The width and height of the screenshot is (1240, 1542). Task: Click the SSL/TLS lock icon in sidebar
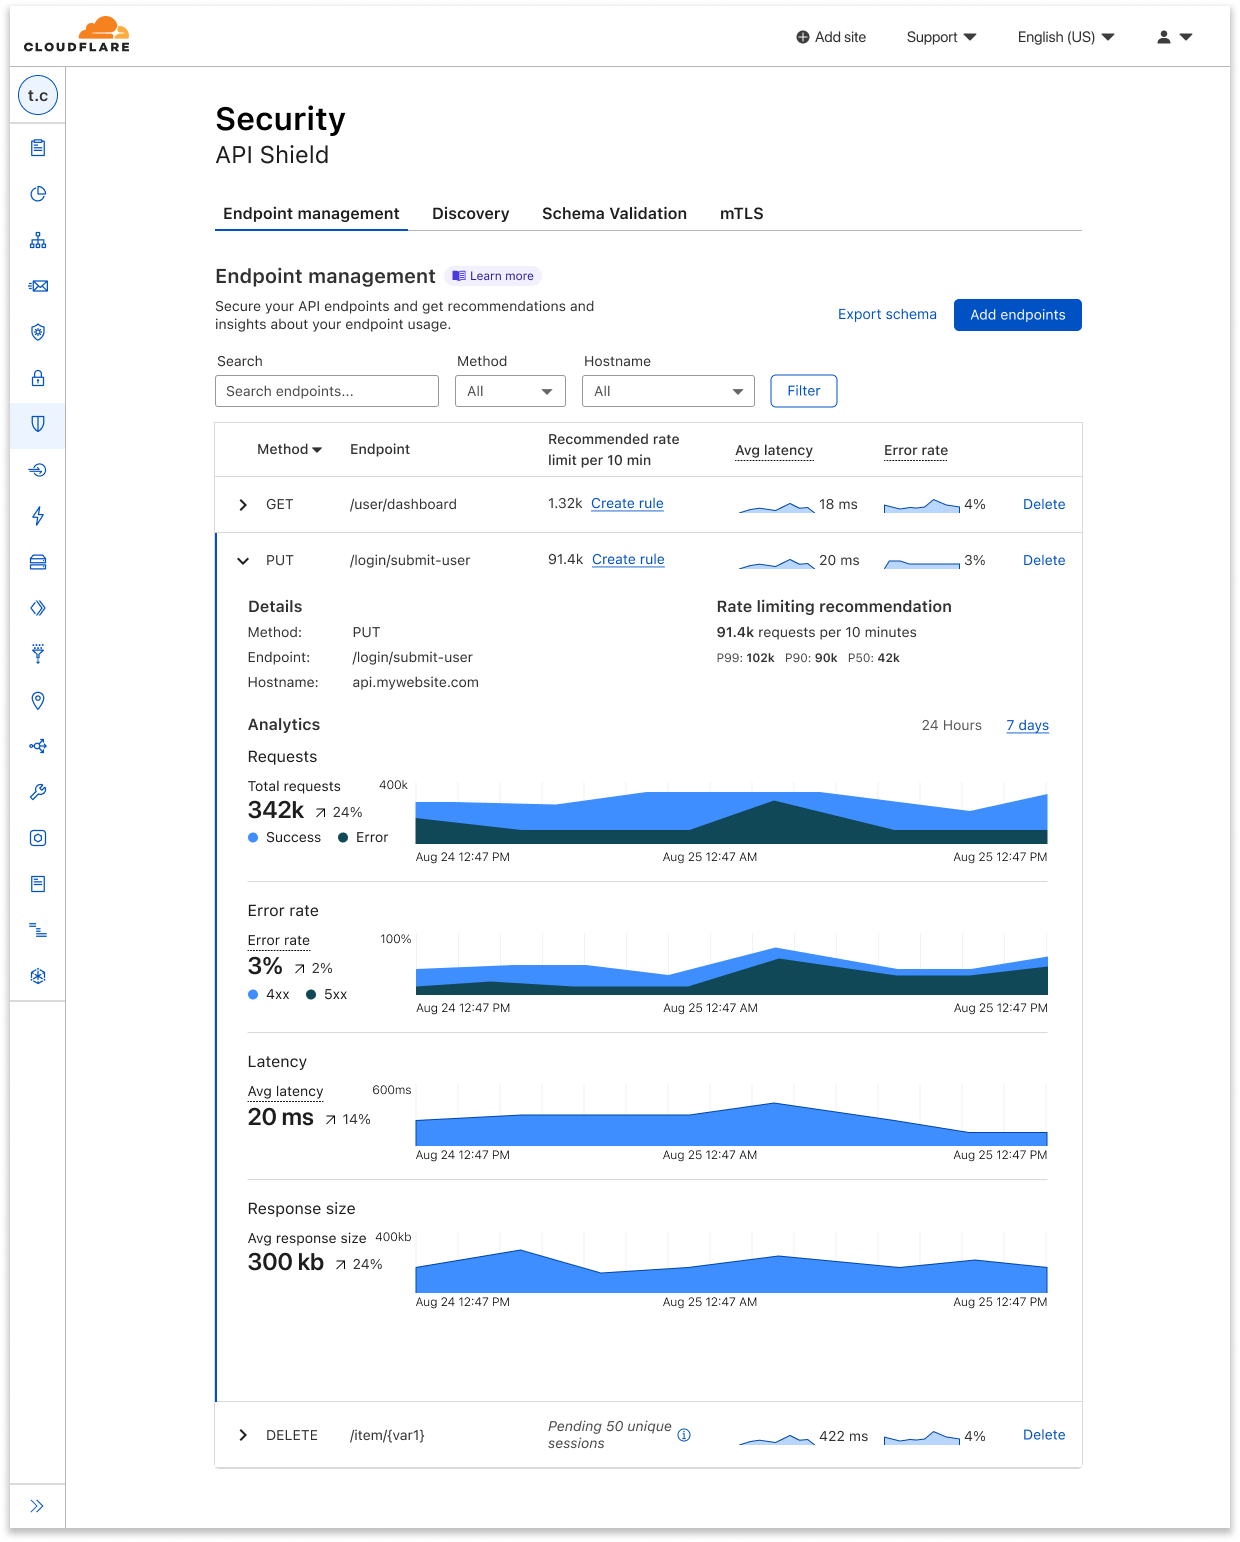point(38,378)
